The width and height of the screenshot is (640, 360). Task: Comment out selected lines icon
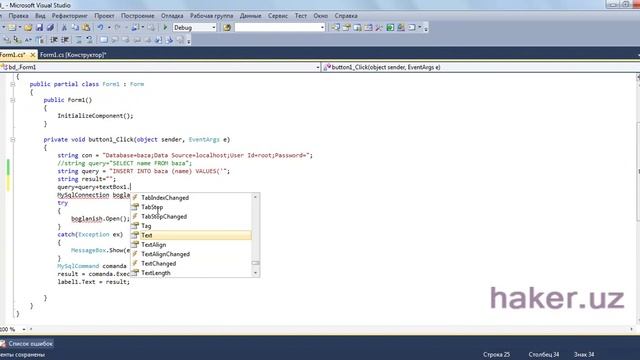(x=79, y=40)
